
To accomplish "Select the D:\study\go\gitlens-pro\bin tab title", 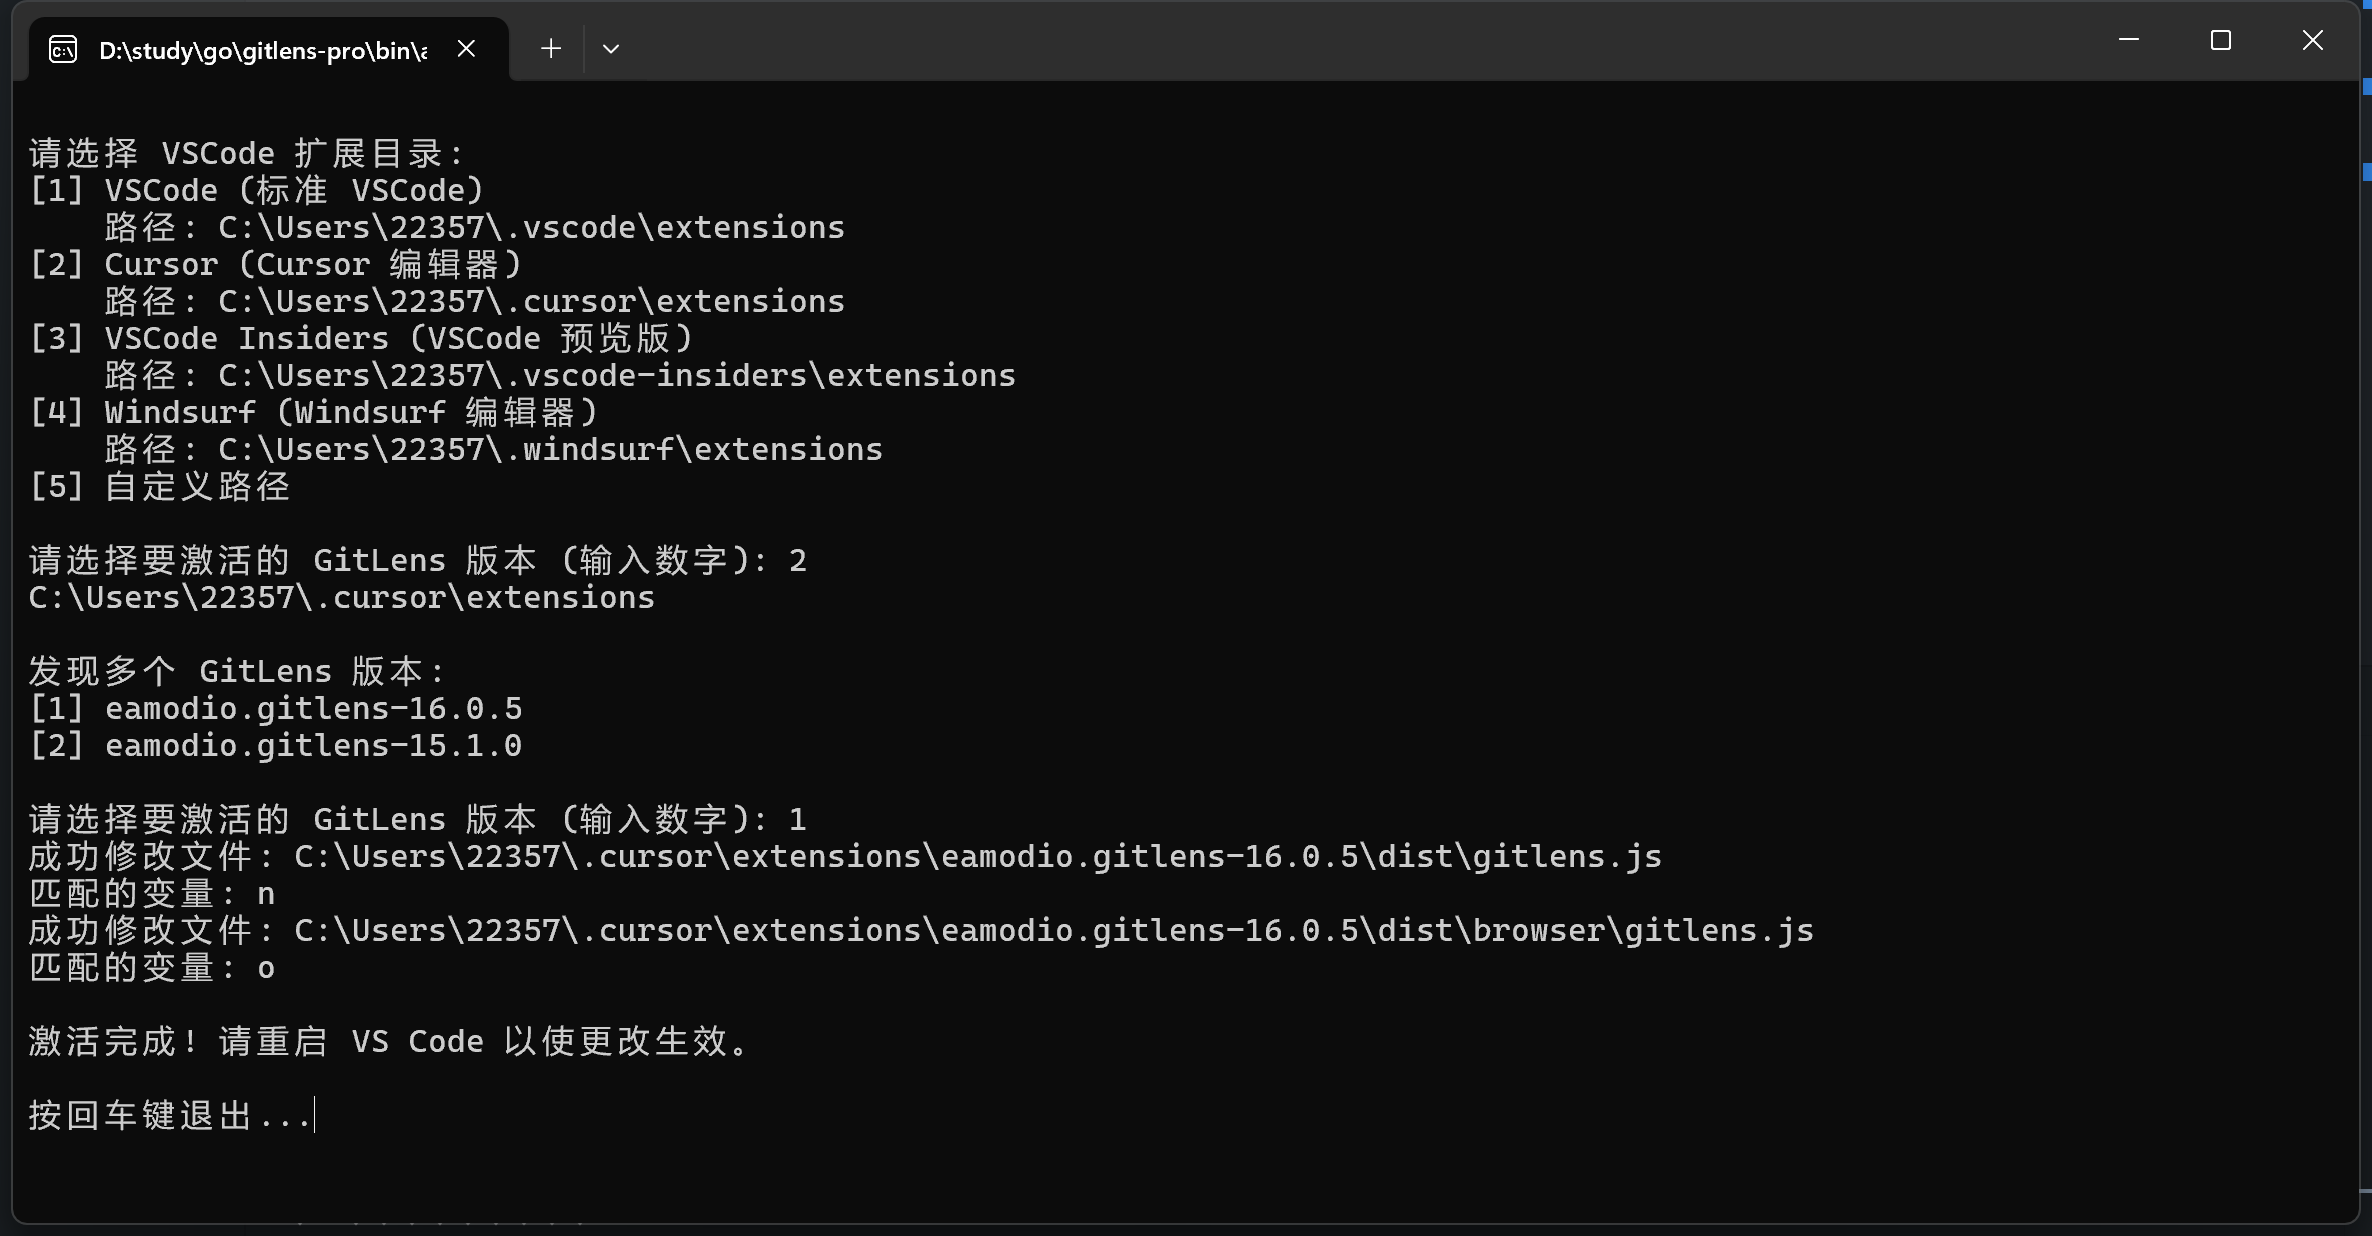I will point(263,50).
